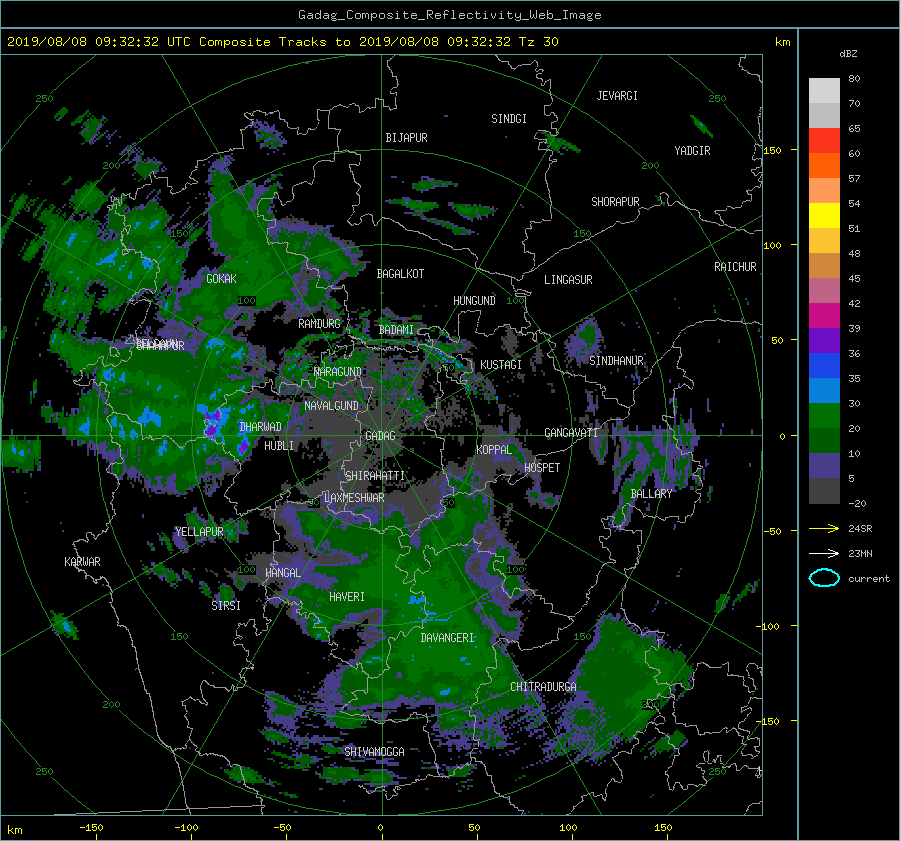Pick the dark gray -20 dBZ swatch

click(824, 491)
